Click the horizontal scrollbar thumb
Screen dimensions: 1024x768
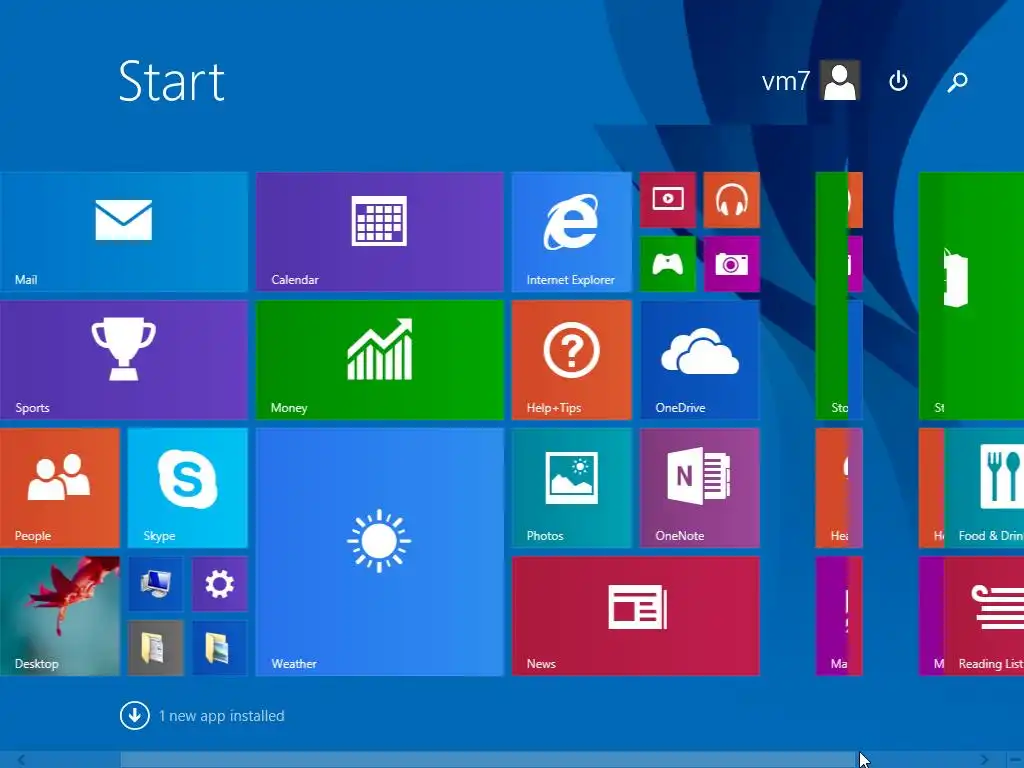pyautogui.click(x=488, y=760)
